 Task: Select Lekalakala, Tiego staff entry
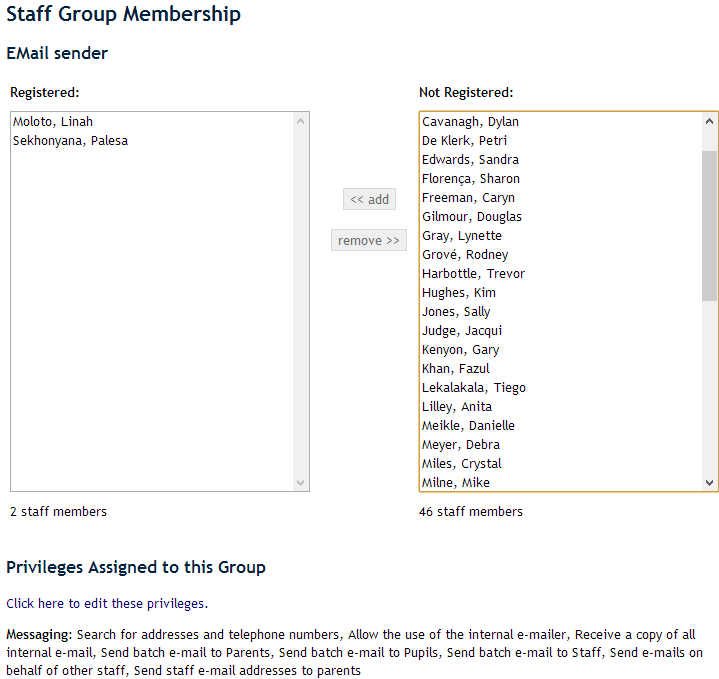(474, 388)
